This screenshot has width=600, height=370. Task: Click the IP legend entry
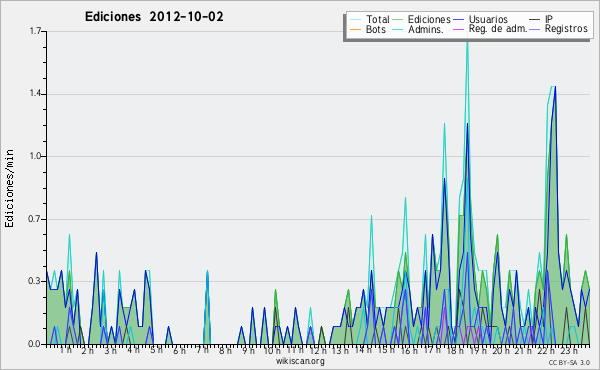(541, 19)
